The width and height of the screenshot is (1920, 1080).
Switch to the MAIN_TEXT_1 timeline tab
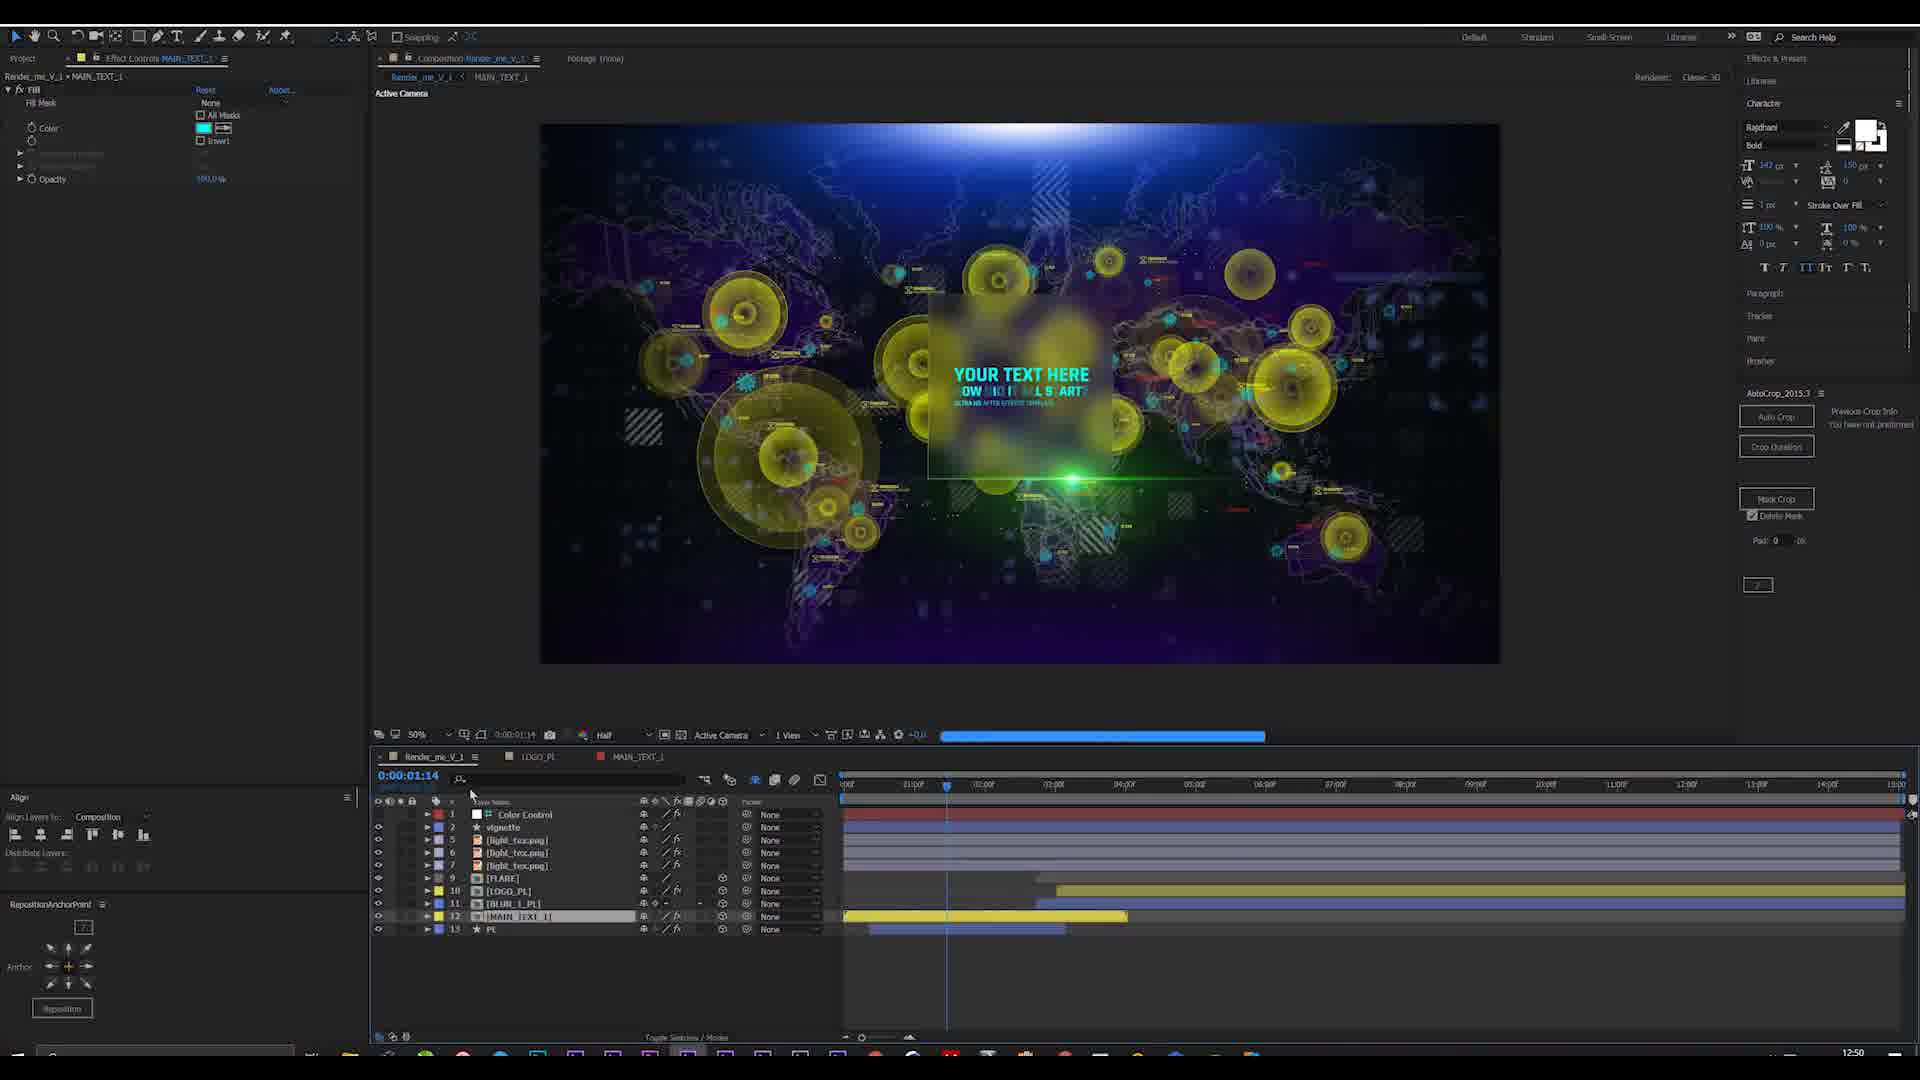coord(638,757)
